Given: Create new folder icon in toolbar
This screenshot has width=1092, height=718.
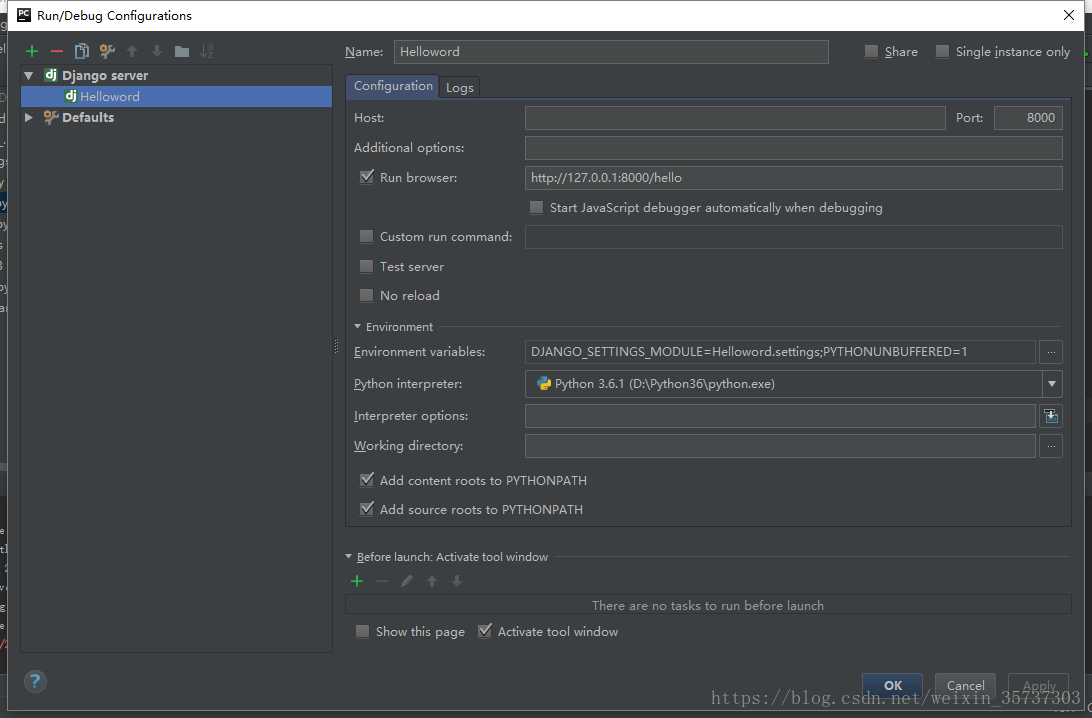Looking at the screenshot, I should 182,51.
